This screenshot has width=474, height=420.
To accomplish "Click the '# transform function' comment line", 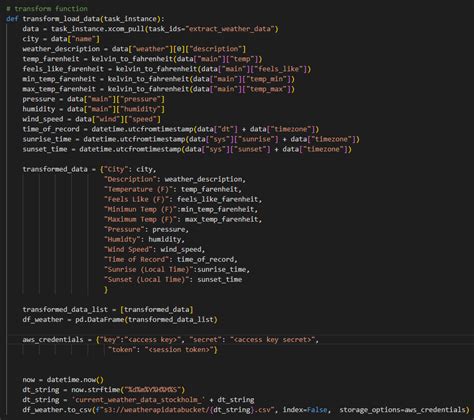I will point(47,9).
